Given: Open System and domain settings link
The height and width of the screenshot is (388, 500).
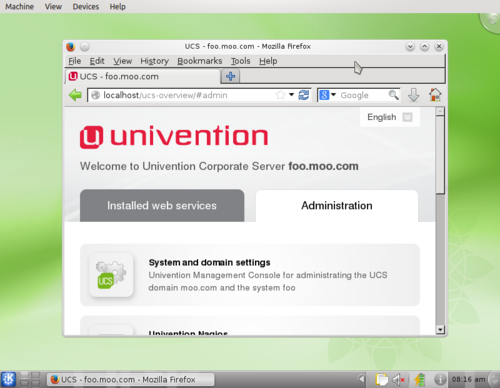Looking at the screenshot, I should 209,263.
